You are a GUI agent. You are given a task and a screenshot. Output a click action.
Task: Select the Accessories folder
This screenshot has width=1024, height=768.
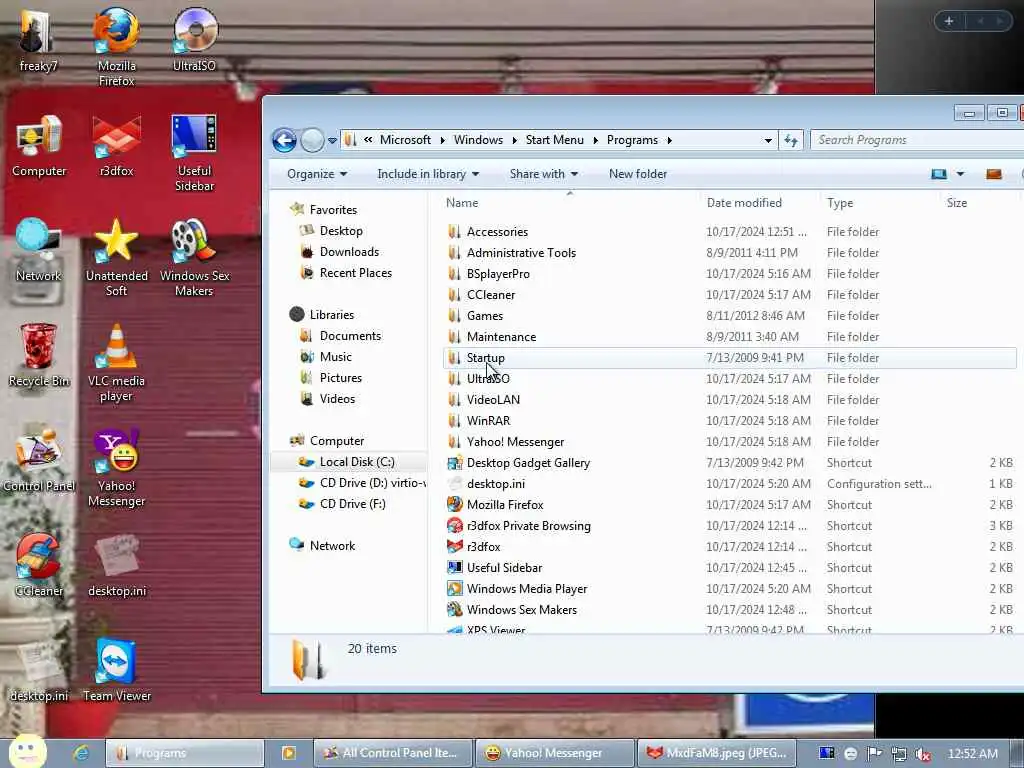tap(497, 232)
